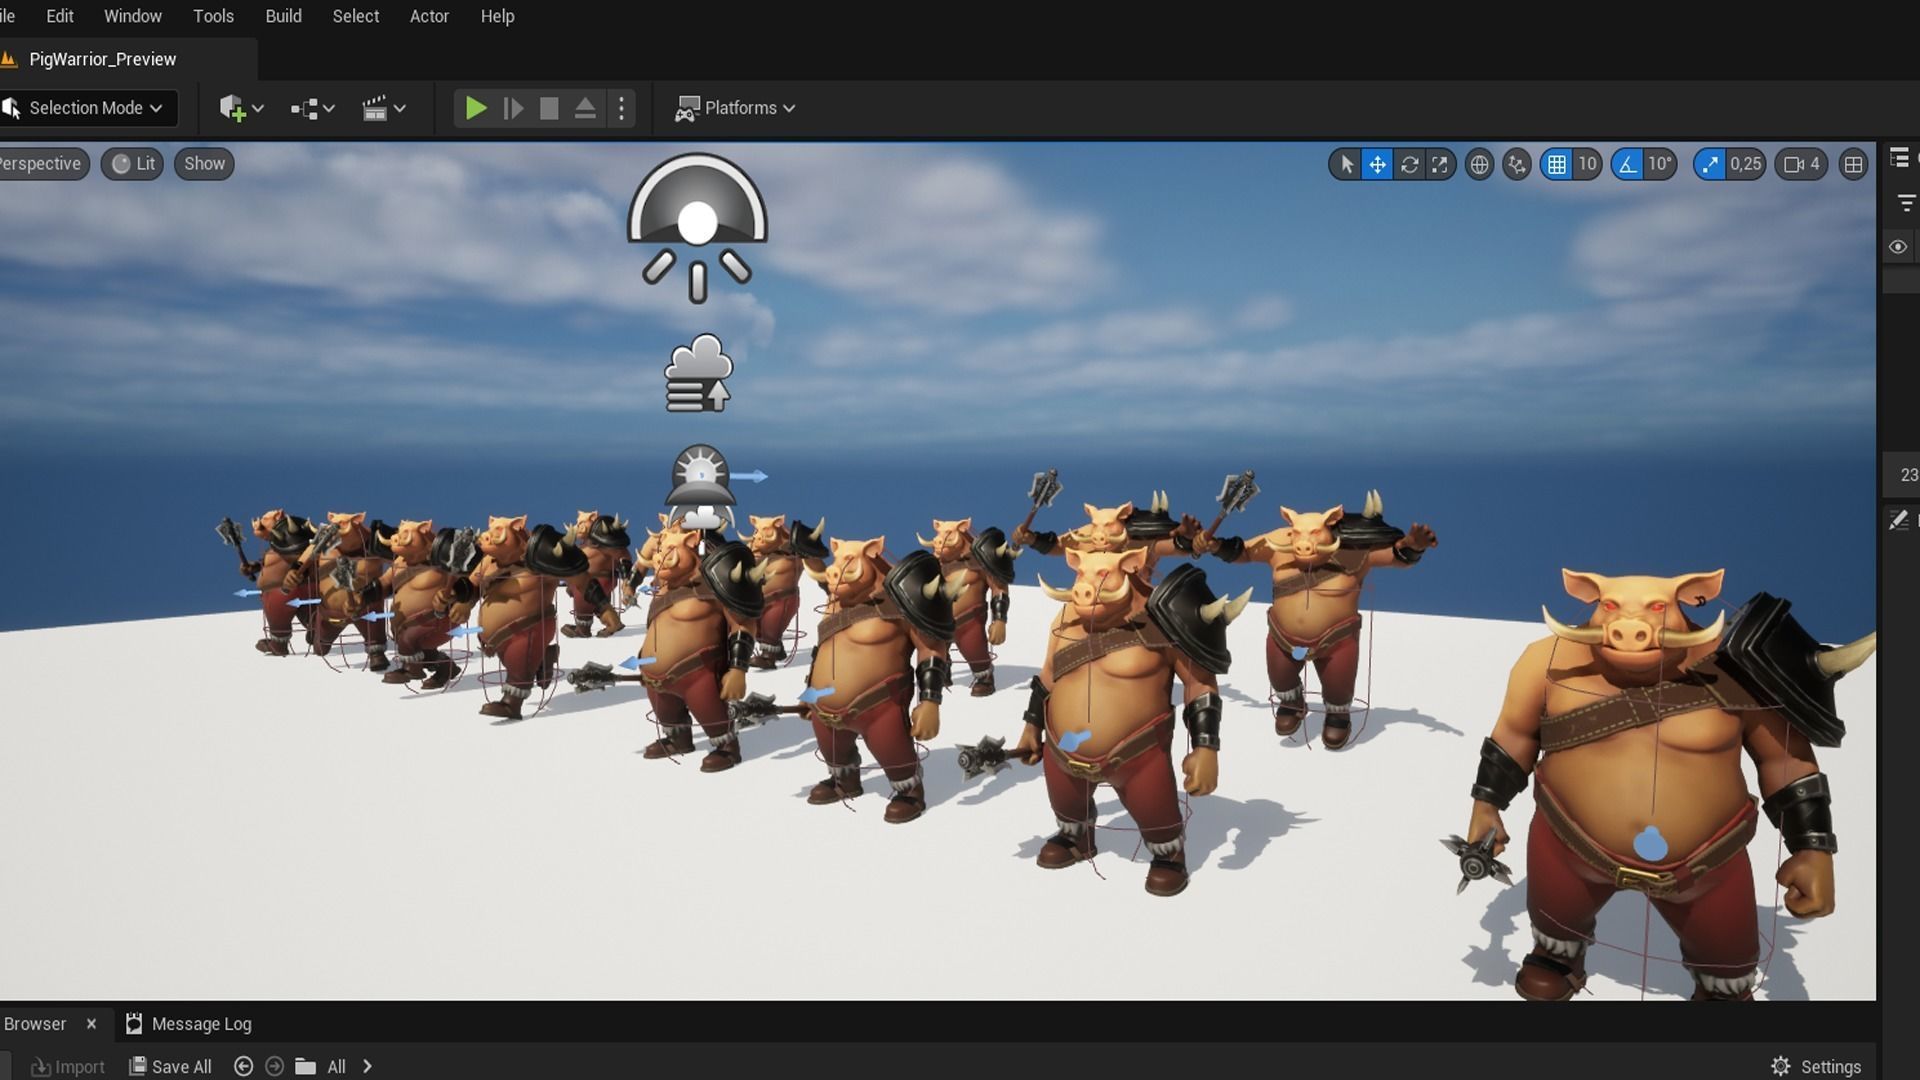Open the Build menu
Screen dimensions: 1920x1080
[283, 16]
